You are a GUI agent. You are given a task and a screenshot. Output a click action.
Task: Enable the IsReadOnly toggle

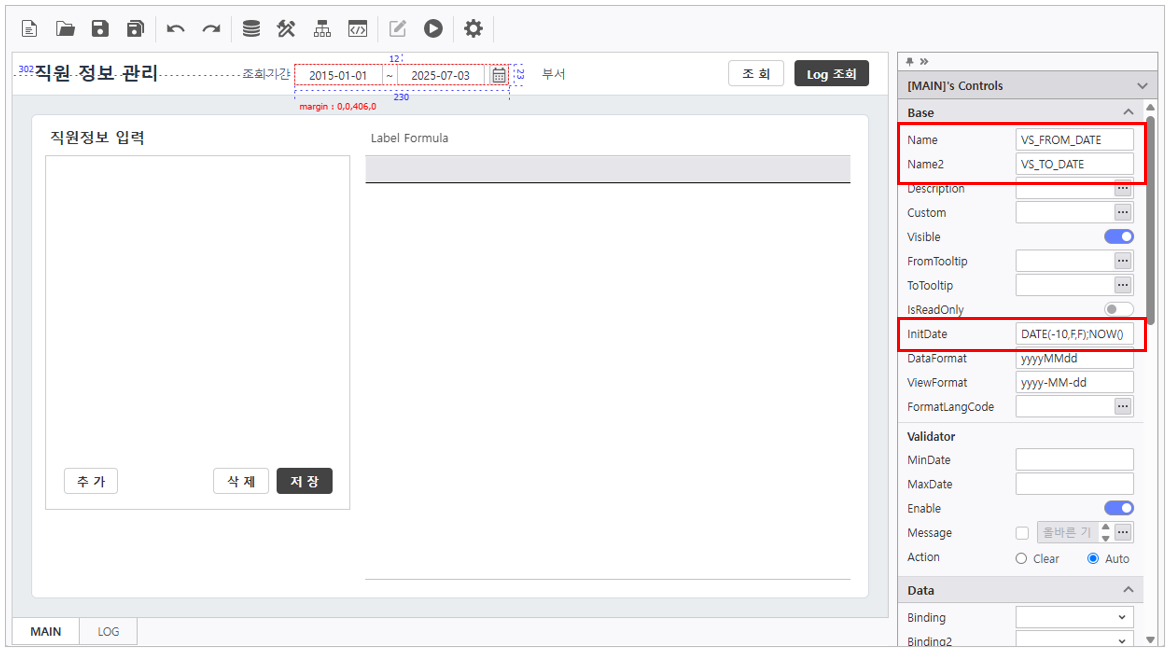(1118, 310)
